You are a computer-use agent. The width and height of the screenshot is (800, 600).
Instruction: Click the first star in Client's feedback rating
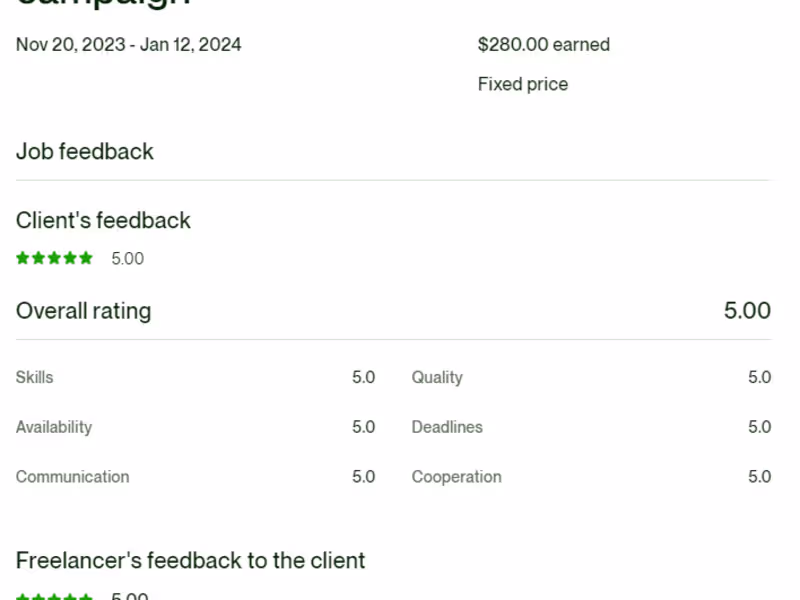(23, 258)
